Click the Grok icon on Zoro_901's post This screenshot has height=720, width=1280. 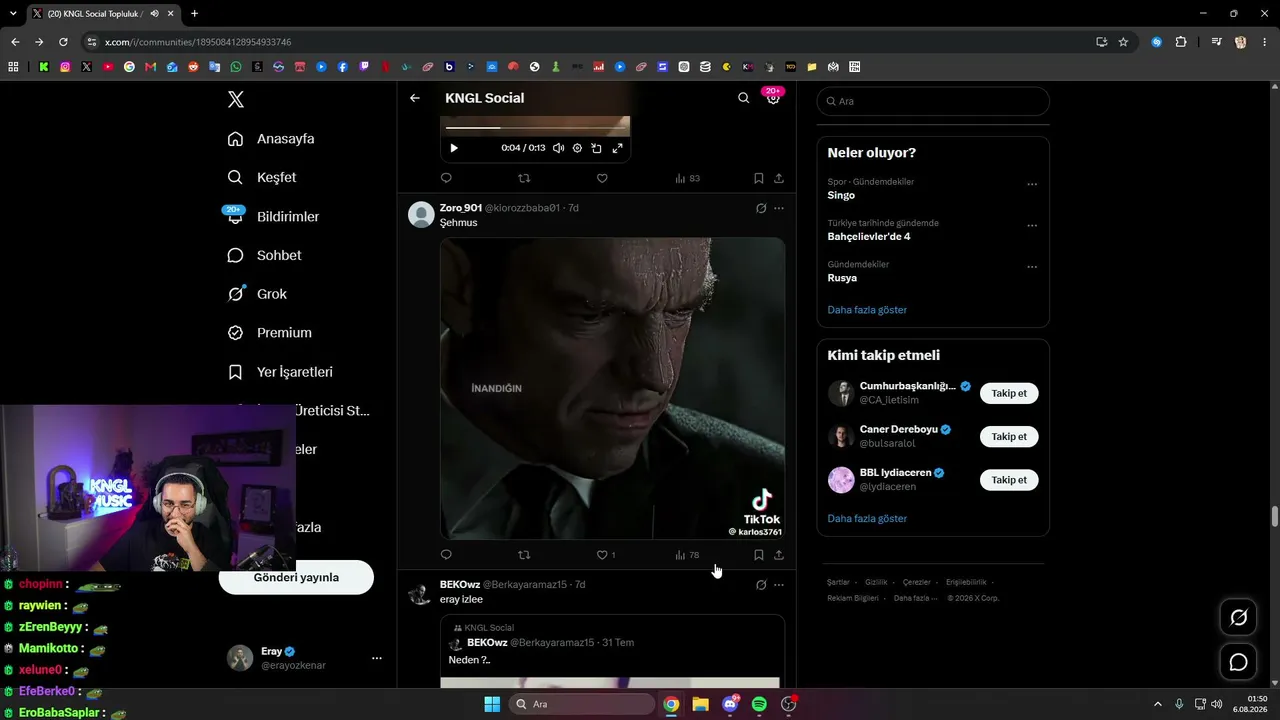[761, 208]
